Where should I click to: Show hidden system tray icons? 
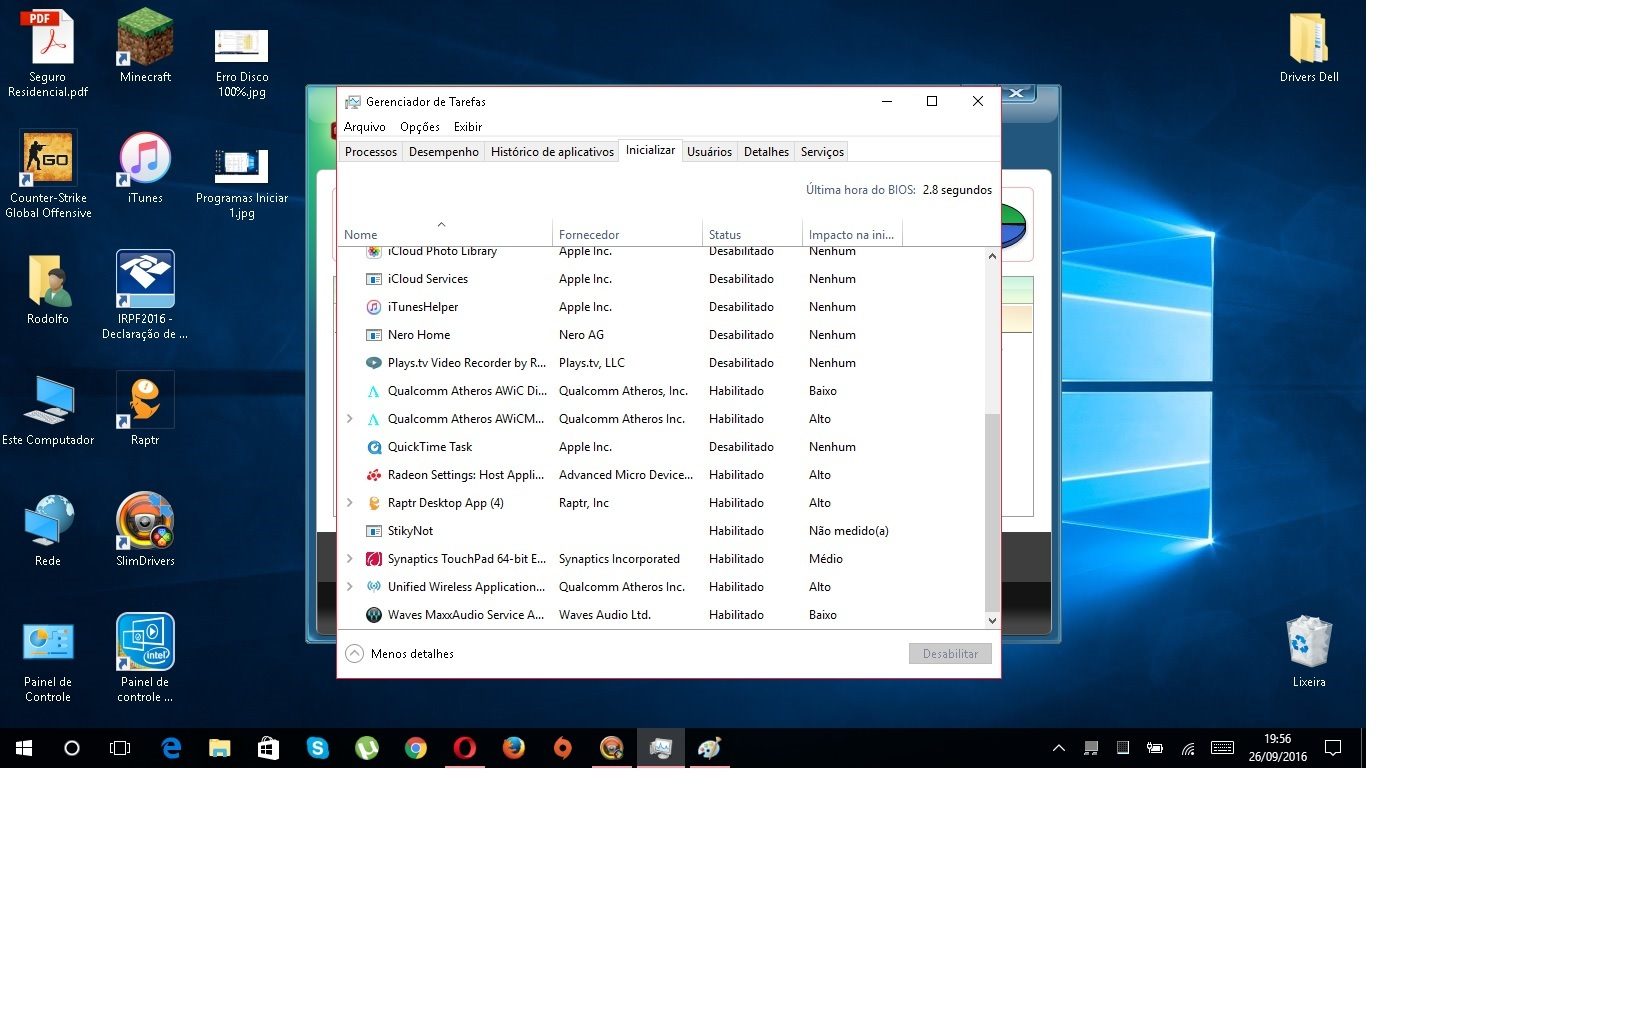point(1059,748)
